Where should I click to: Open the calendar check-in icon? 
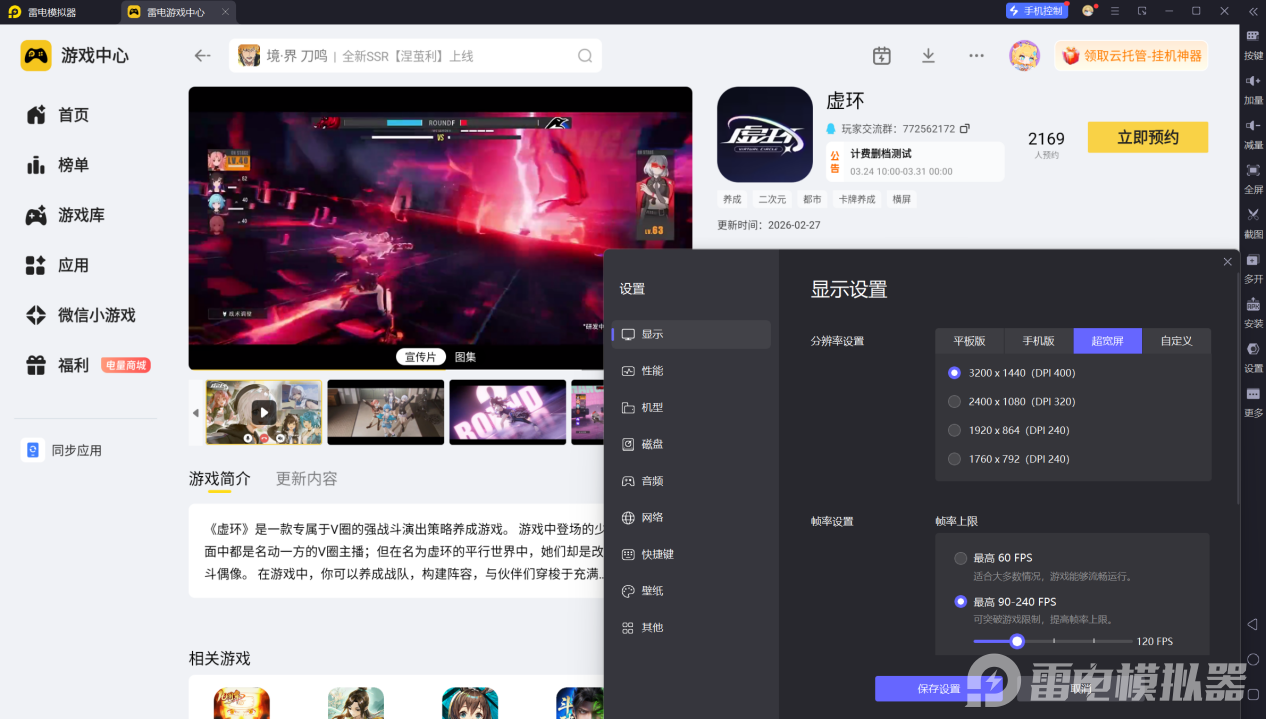tap(881, 56)
